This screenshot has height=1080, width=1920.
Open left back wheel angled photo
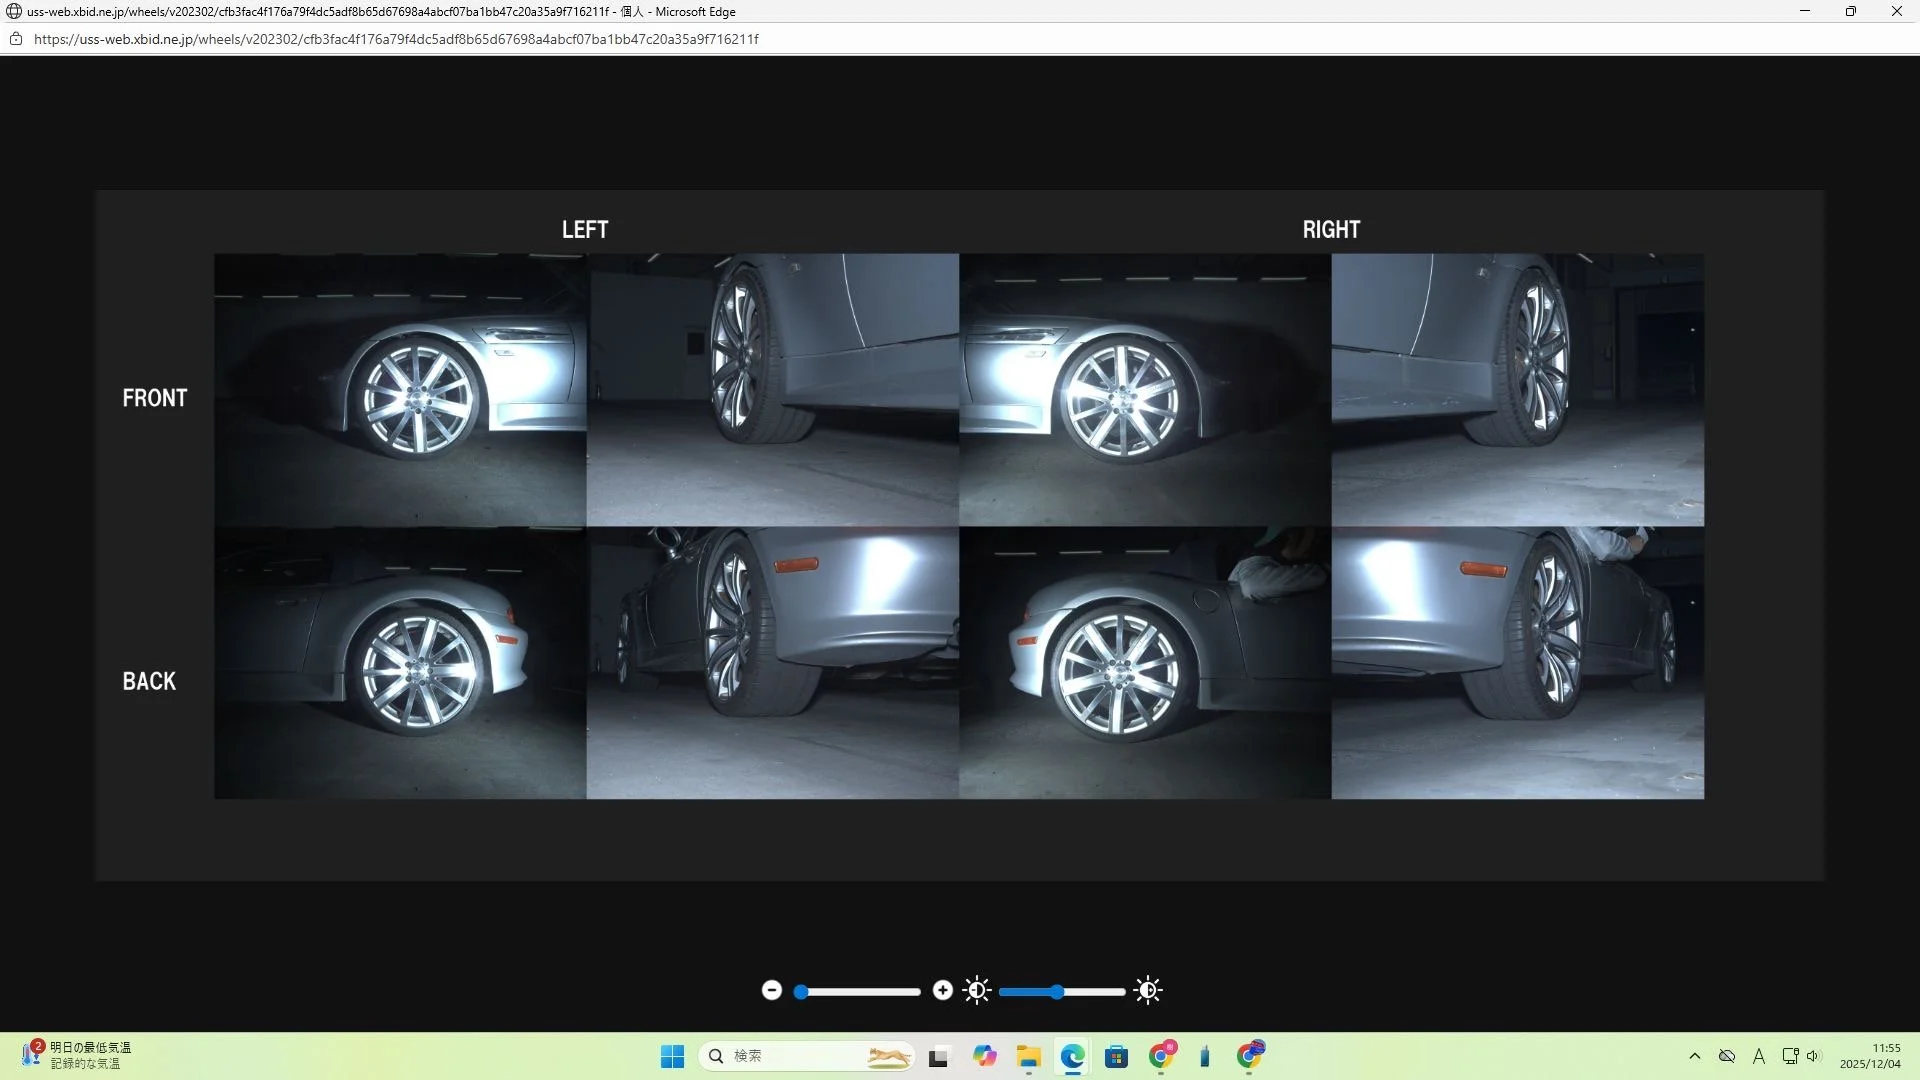point(772,663)
